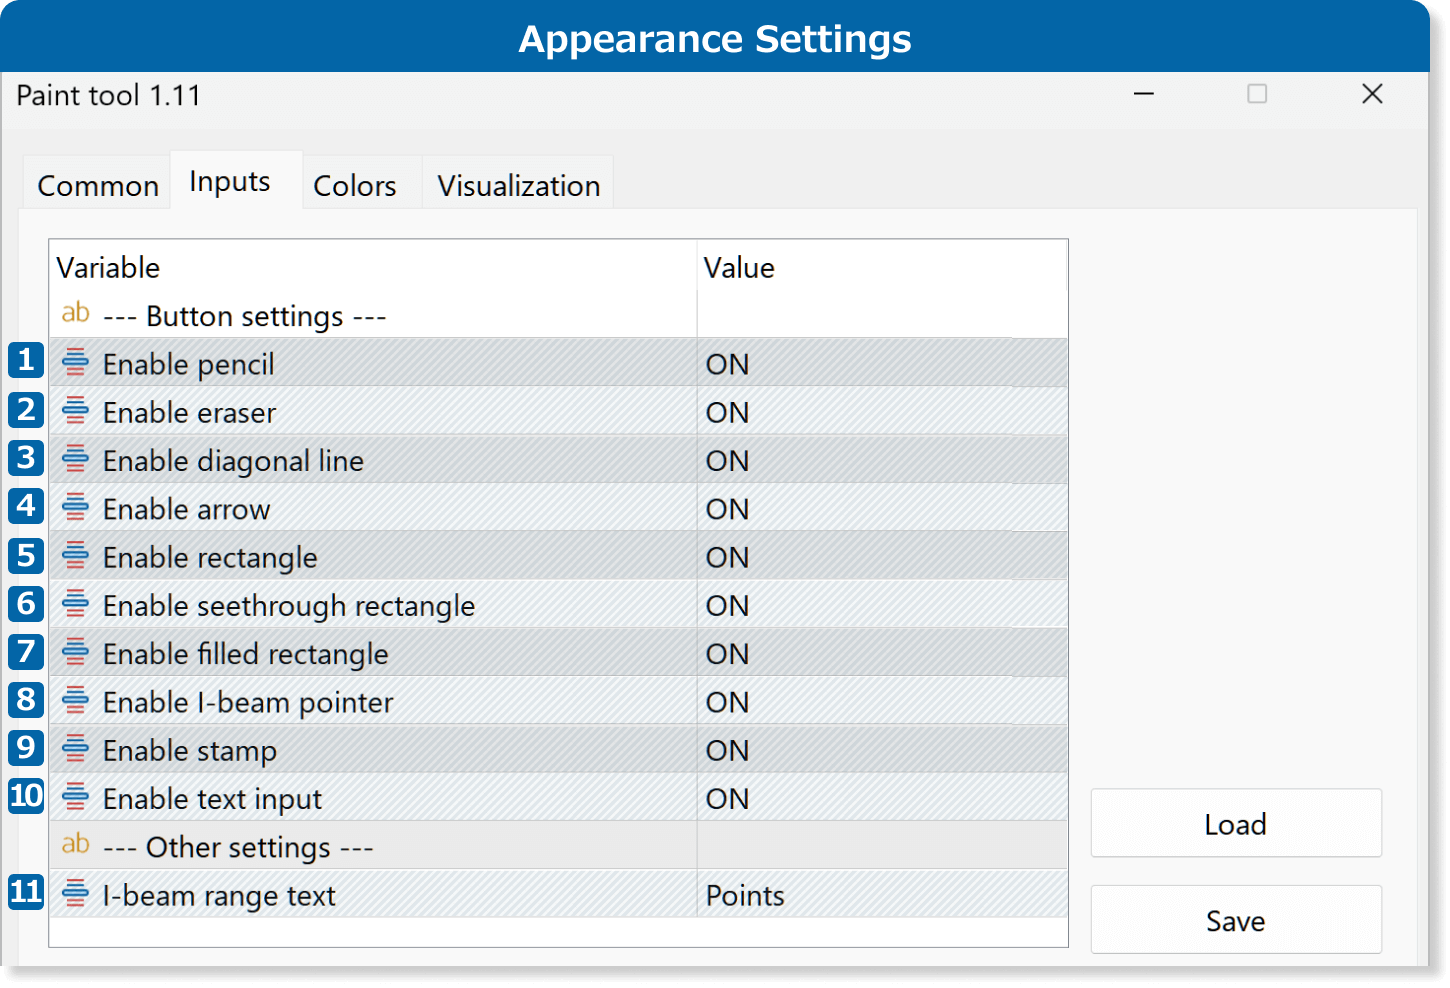Toggle the ON value for Enable filled rectangle
The width and height of the screenshot is (1450, 988).
tap(727, 653)
